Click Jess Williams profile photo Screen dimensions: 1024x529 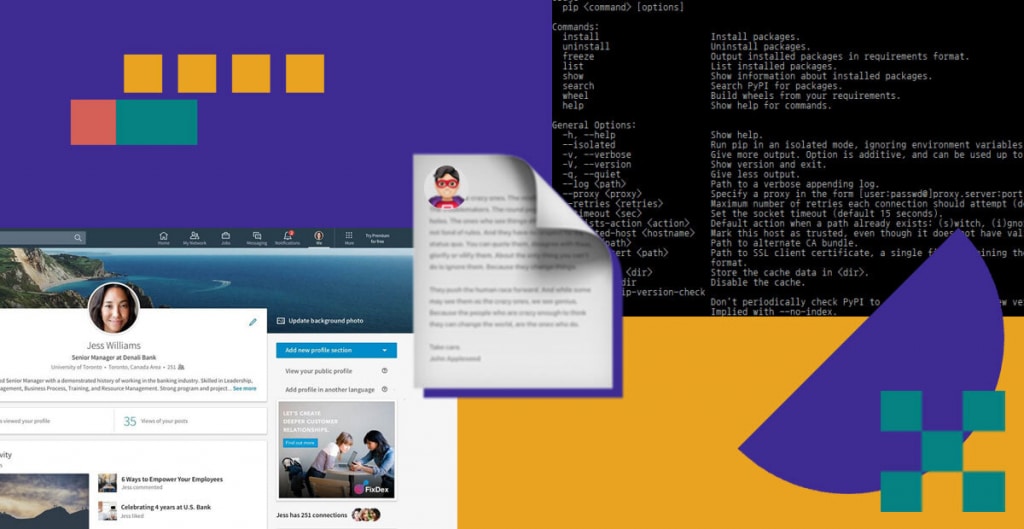point(114,308)
